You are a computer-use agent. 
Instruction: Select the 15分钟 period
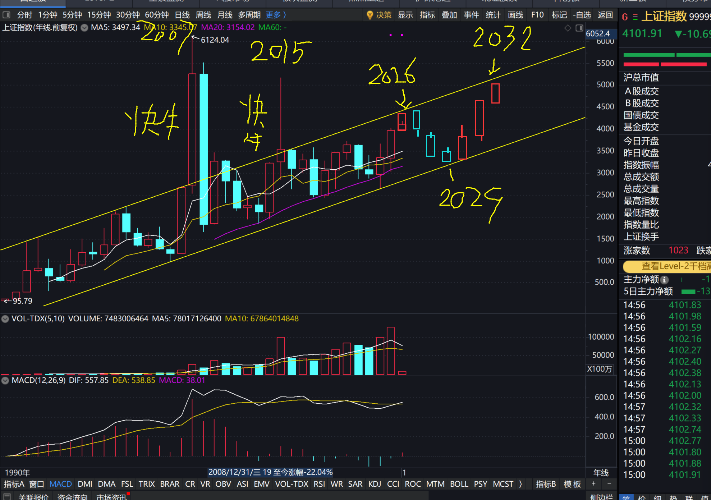coord(99,15)
